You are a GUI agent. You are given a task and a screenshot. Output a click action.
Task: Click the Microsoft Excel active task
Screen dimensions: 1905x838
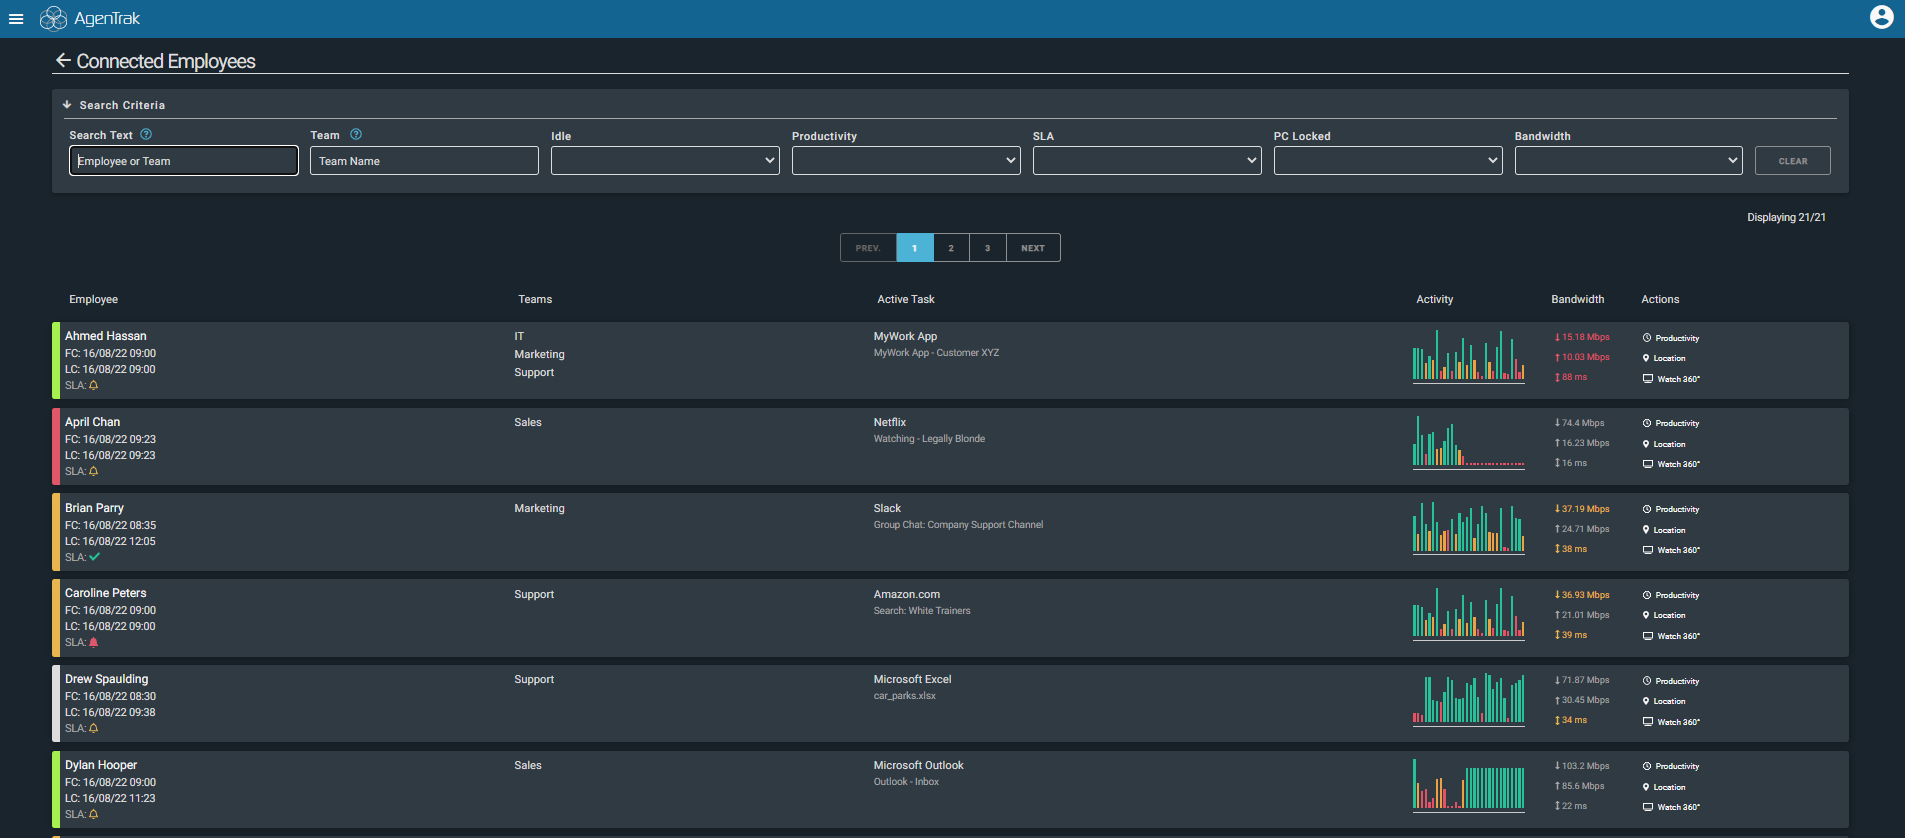pyautogui.click(x=913, y=679)
